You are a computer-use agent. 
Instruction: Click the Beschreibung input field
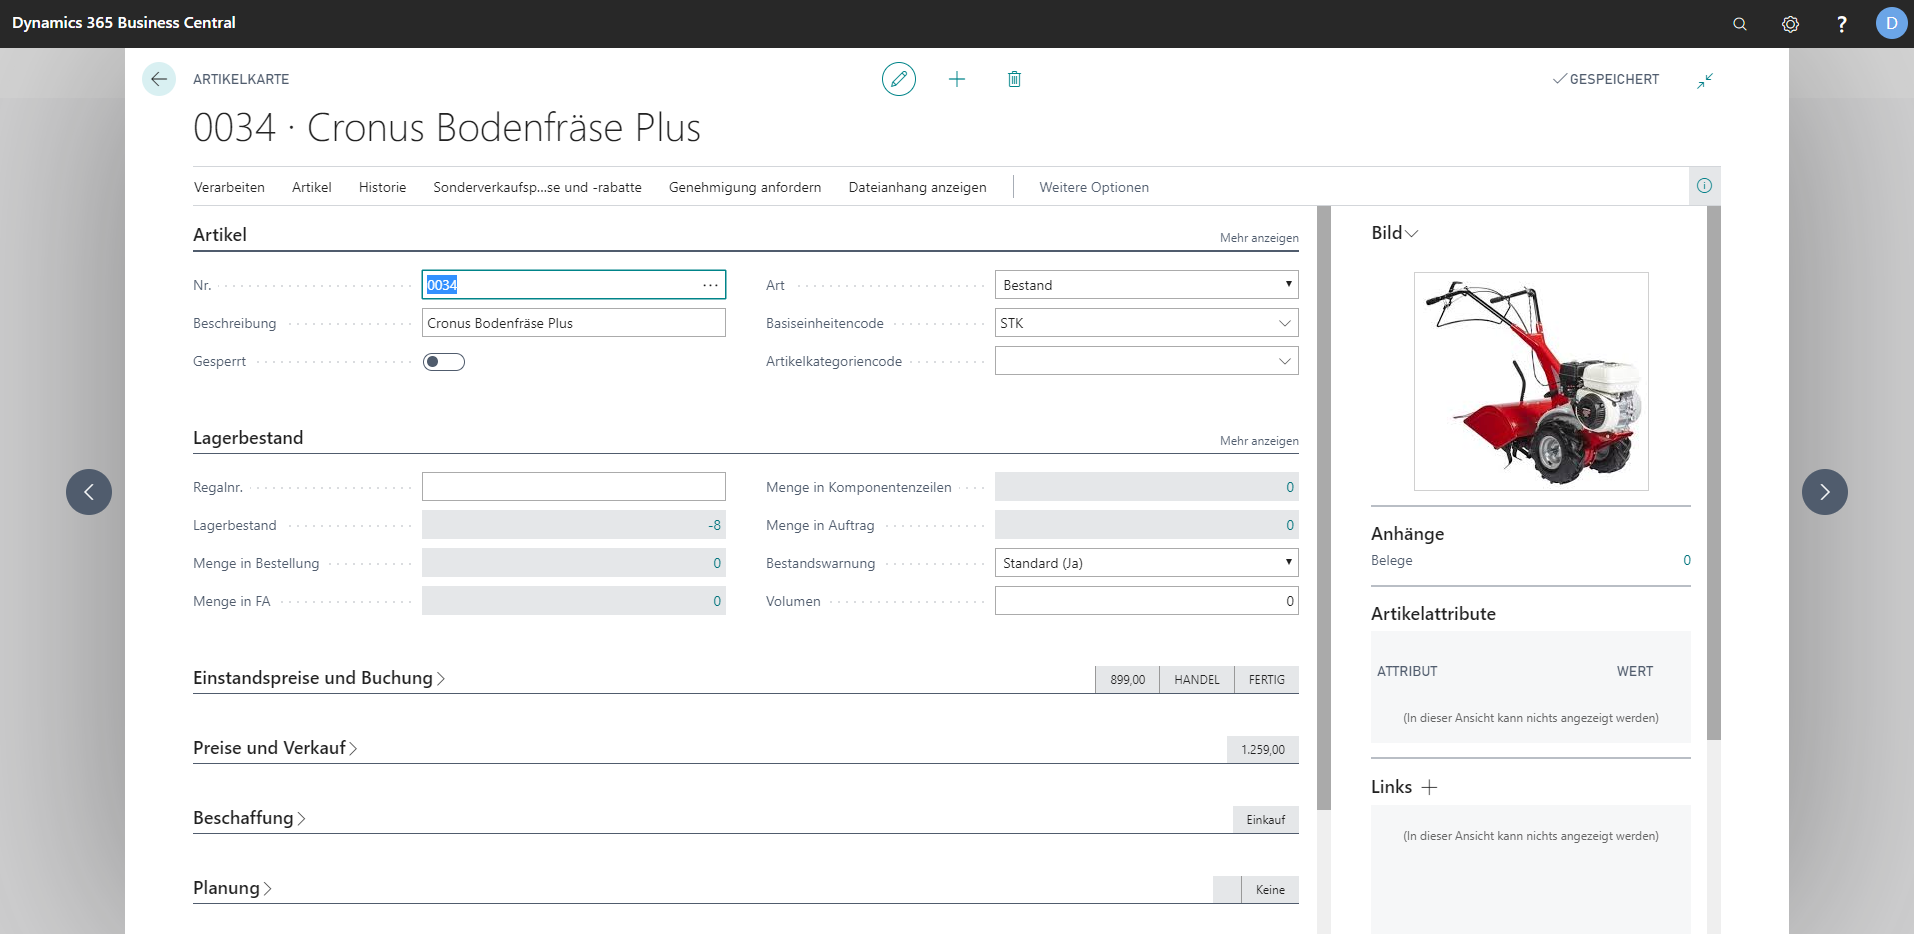coord(574,323)
